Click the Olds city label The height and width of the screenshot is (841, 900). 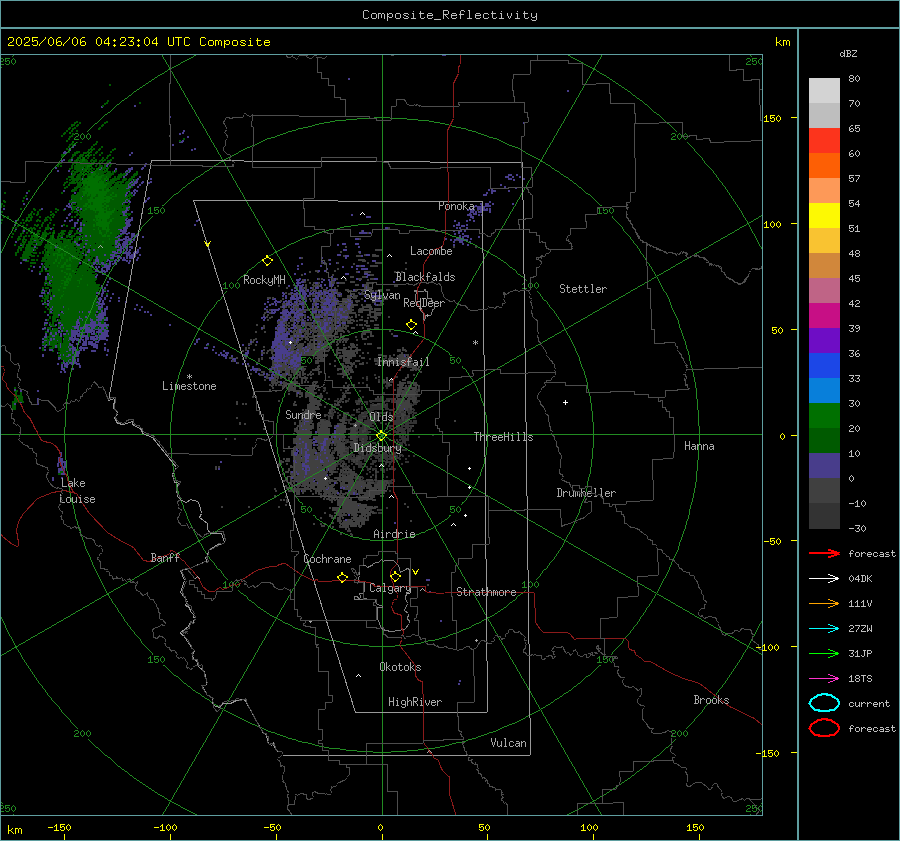[381, 417]
